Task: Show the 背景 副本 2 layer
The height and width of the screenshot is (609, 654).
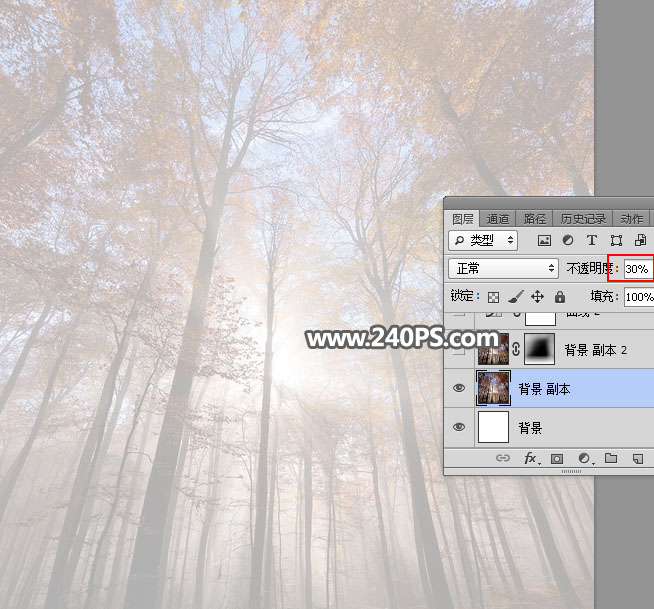Action: pyautogui.click(x=459, y=349)
